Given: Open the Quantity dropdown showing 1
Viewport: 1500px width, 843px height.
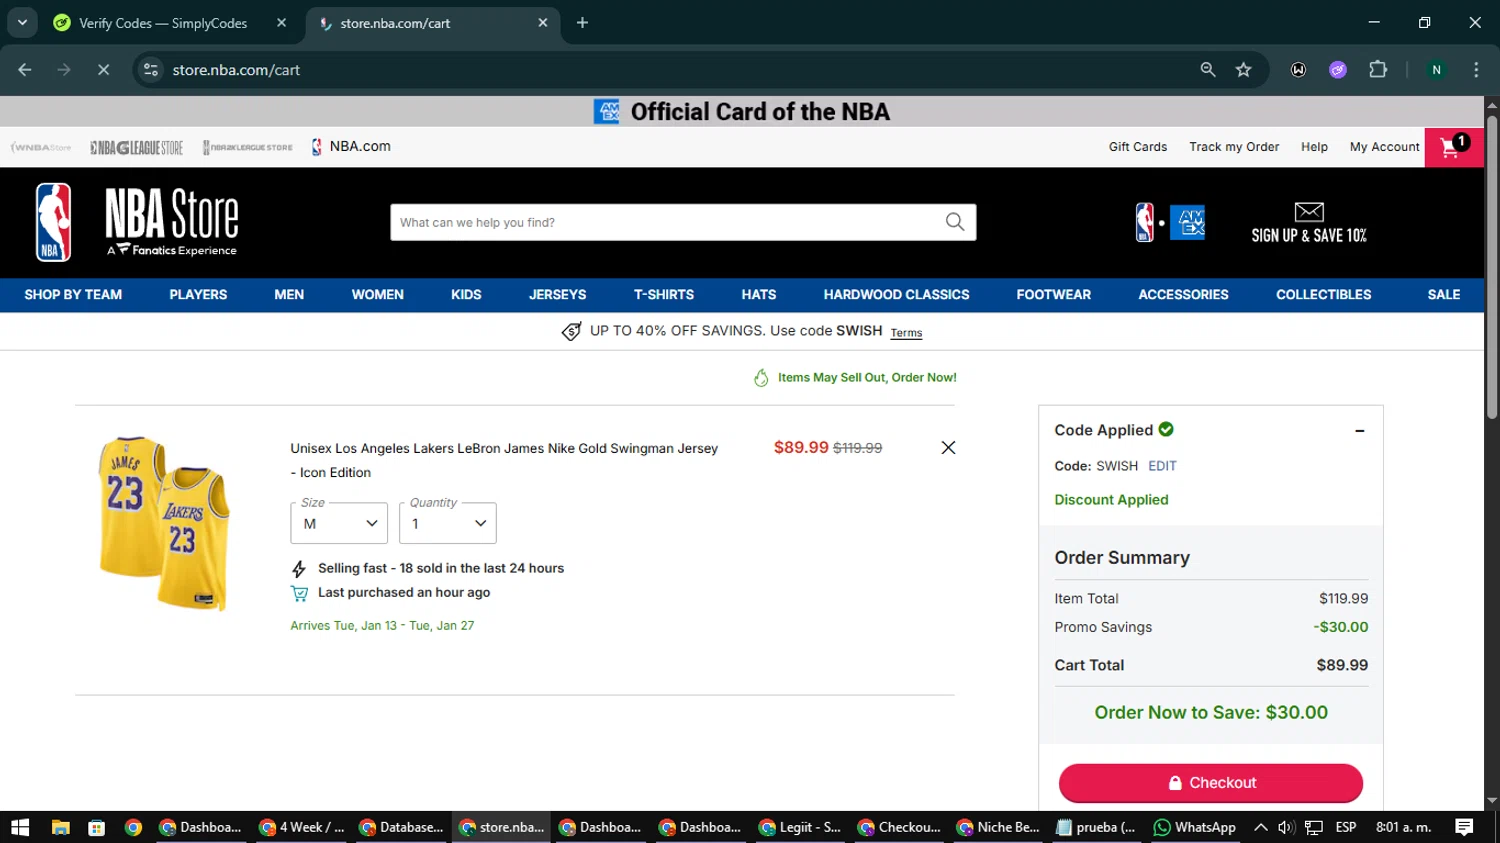Looking at the screenshot, I should [448, 523].
